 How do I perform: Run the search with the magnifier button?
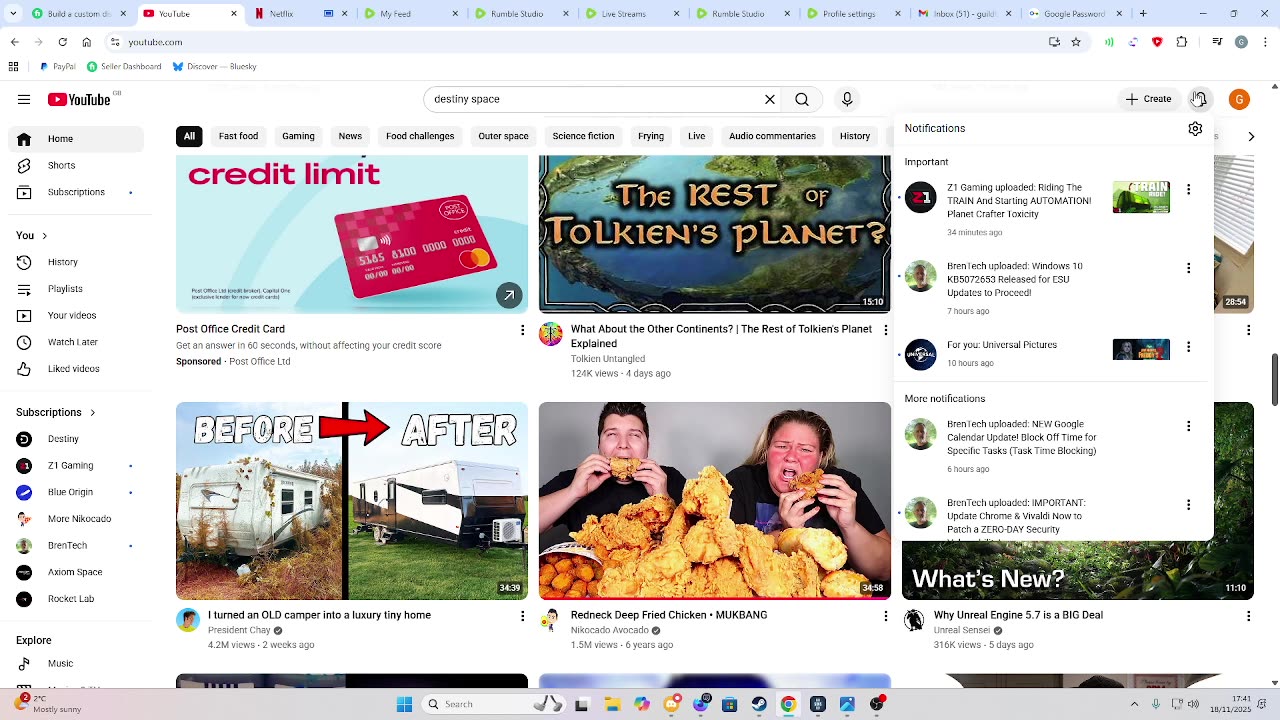coord(802,99)
